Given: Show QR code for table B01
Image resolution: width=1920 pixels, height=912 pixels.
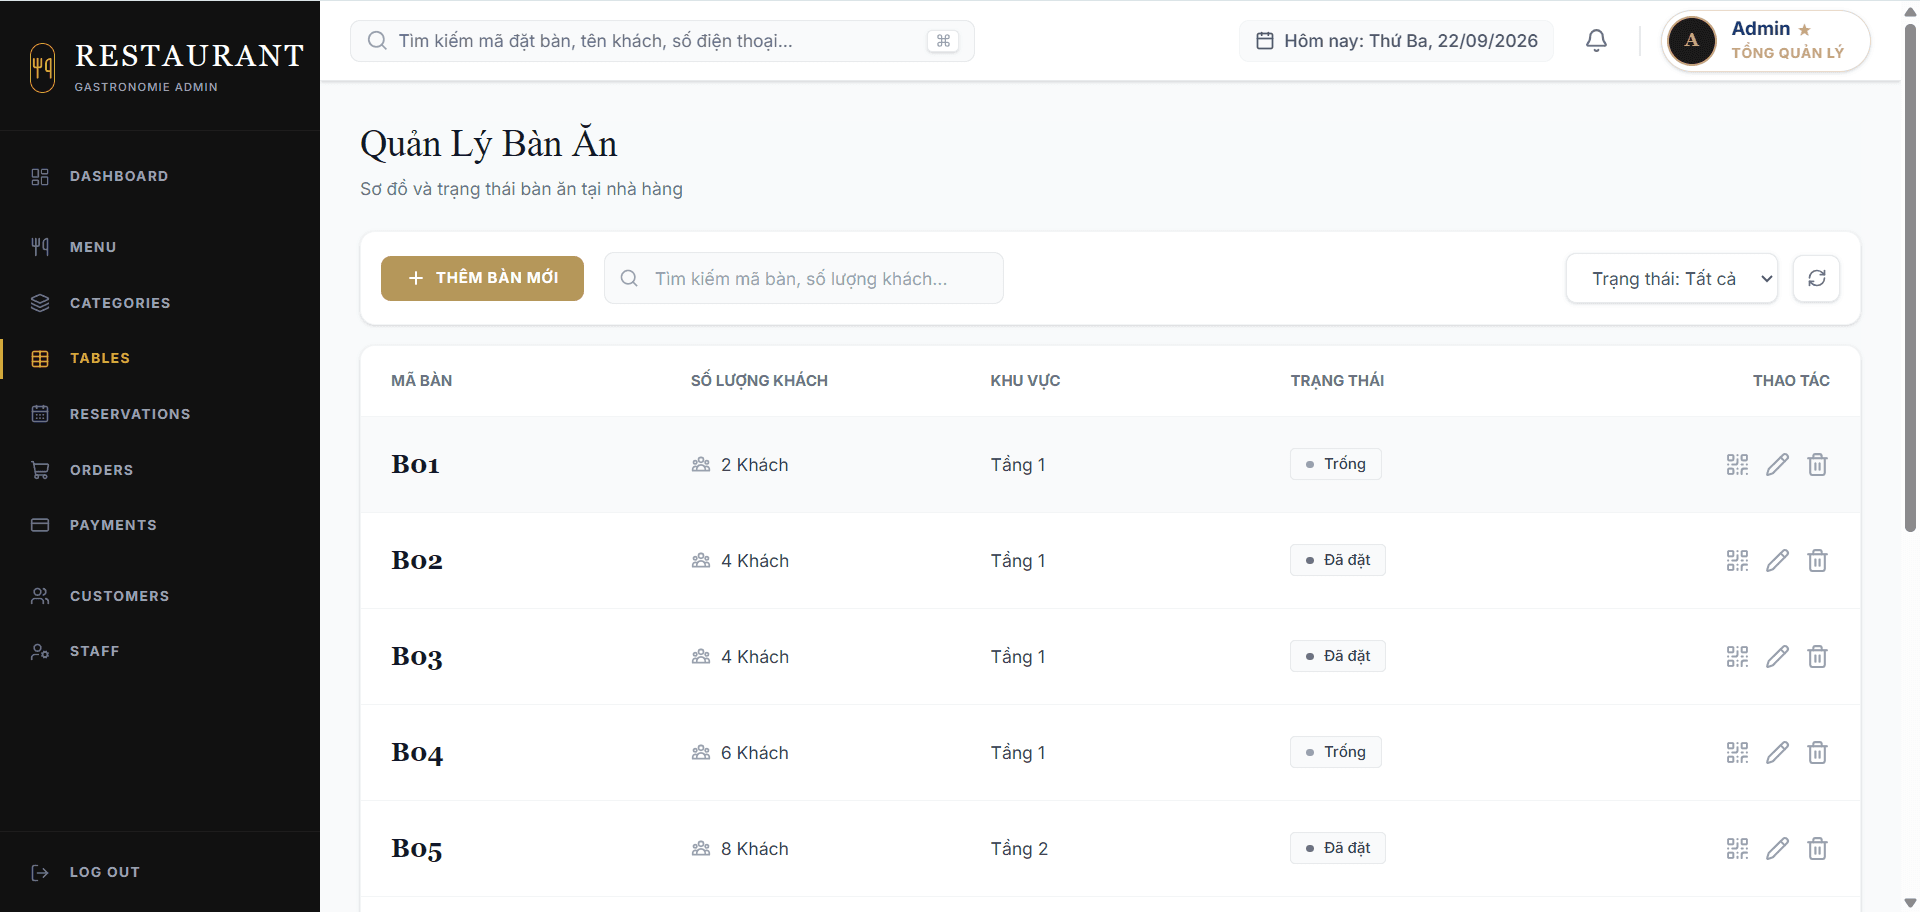Looking at the screenshot, I should click(x=1737, y=465).
